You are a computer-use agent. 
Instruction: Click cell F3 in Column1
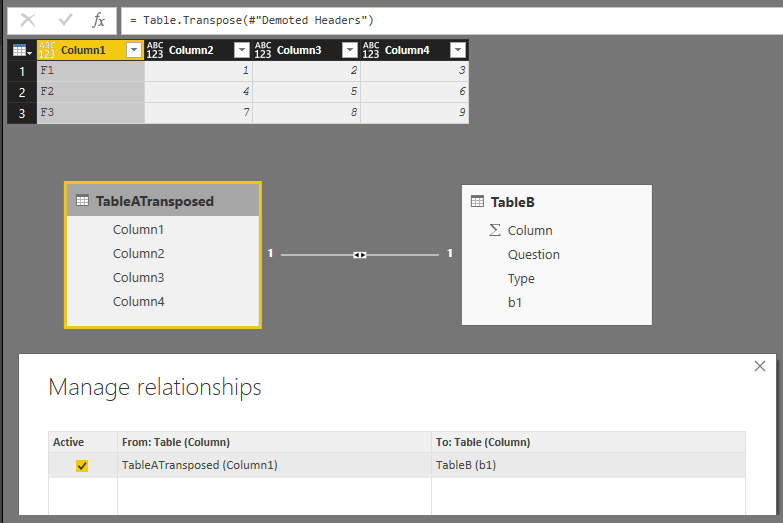pos(91,113)
